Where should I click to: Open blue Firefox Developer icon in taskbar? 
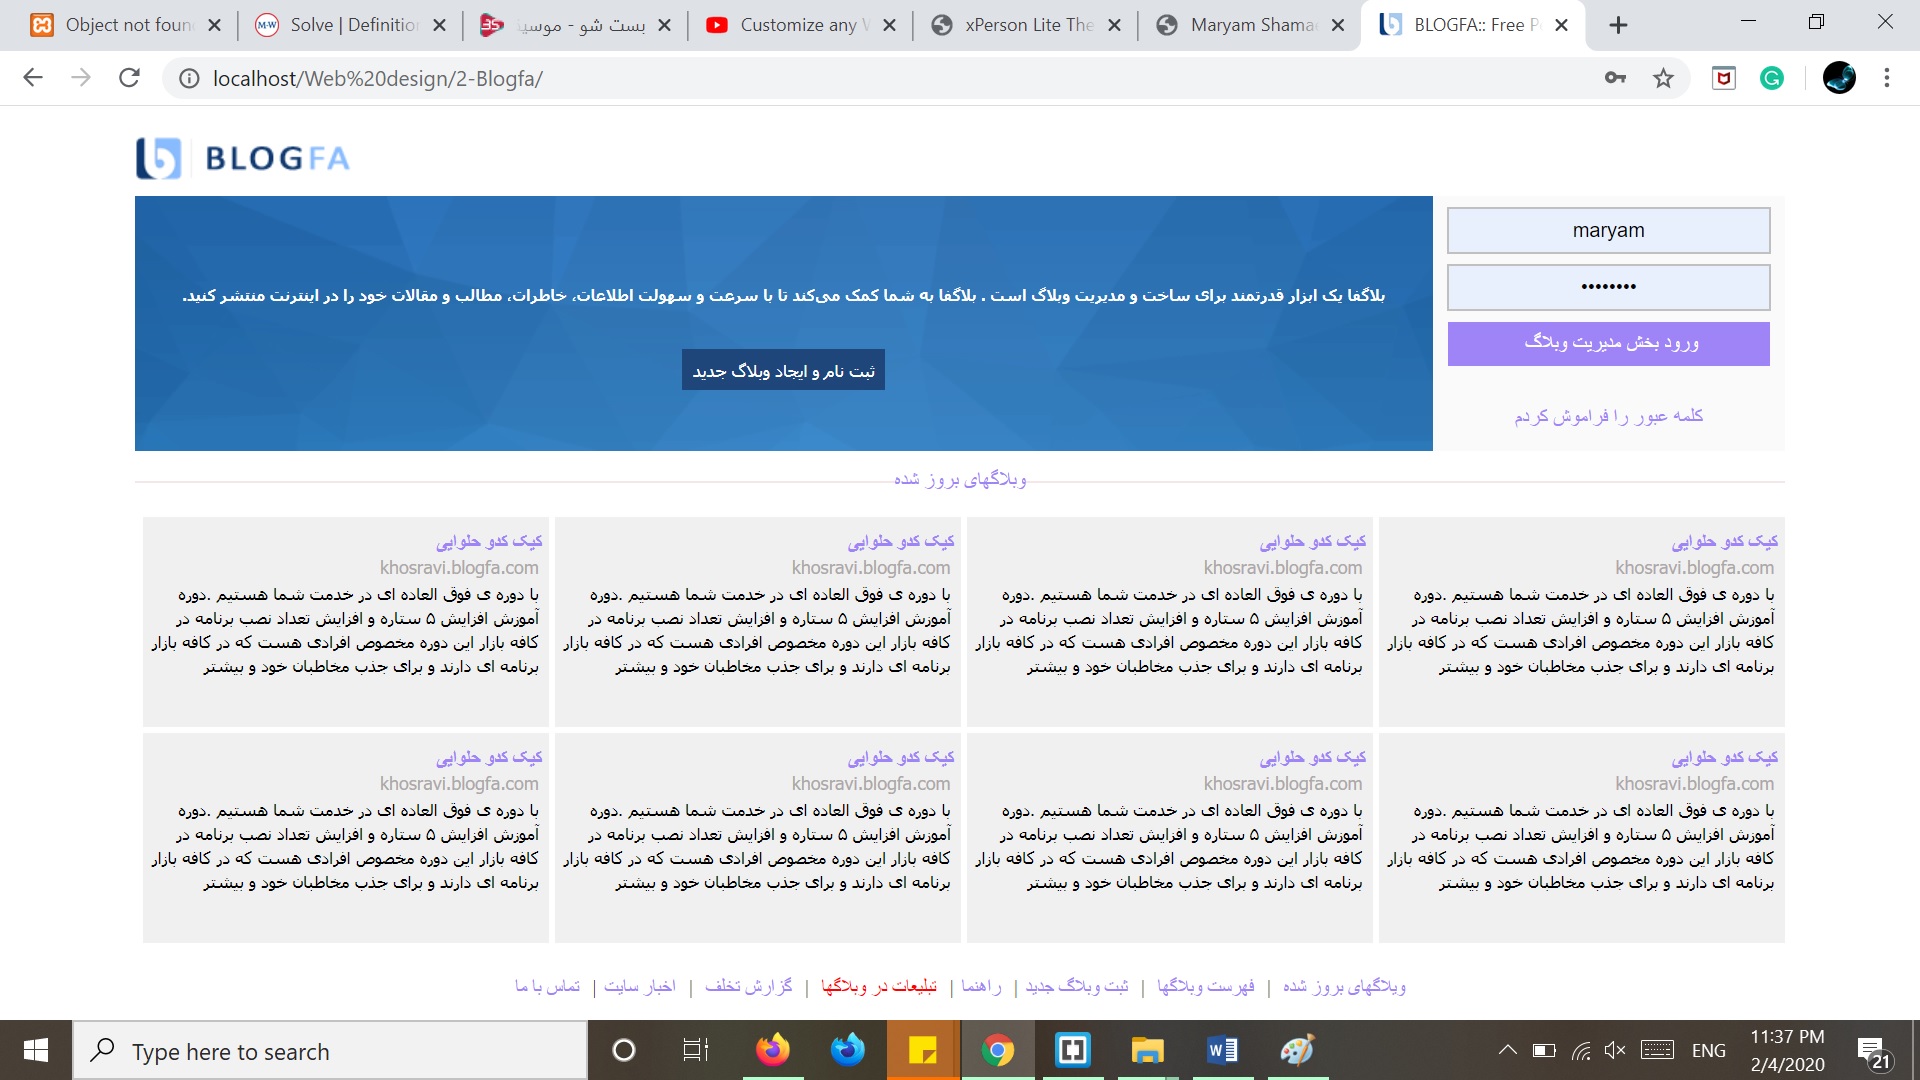pyautogui.click(x=847, y=1050)
